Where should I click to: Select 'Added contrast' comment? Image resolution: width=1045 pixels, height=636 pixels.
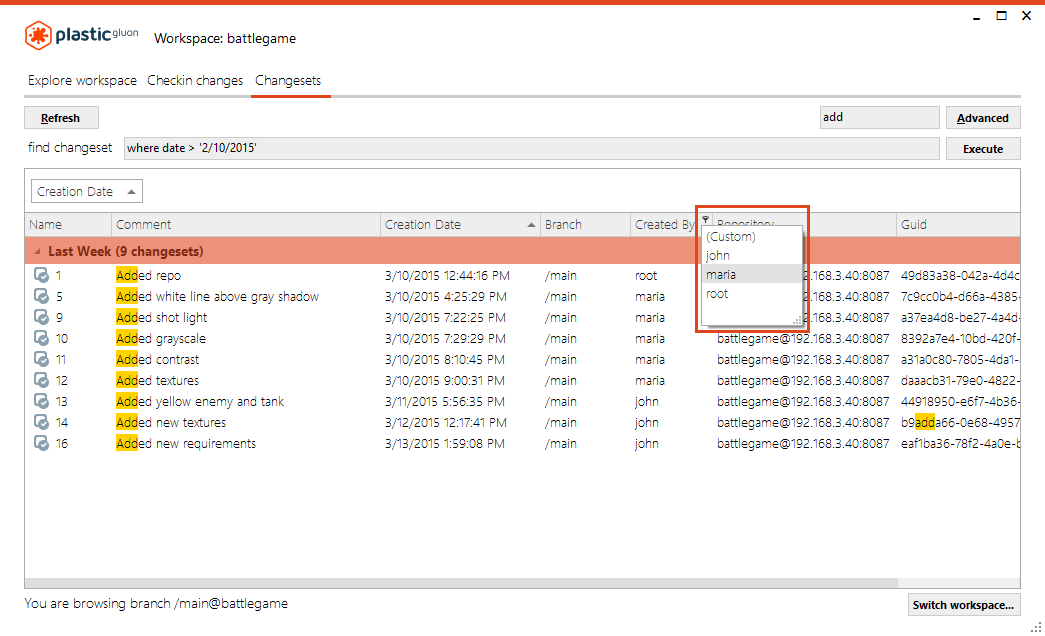[157, 359]
